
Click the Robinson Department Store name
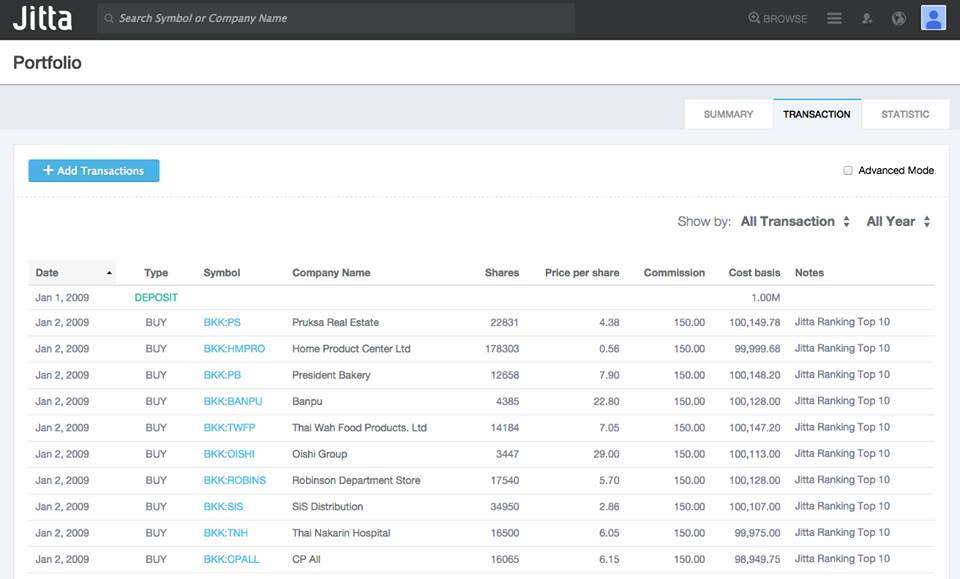tap(356, 480)
